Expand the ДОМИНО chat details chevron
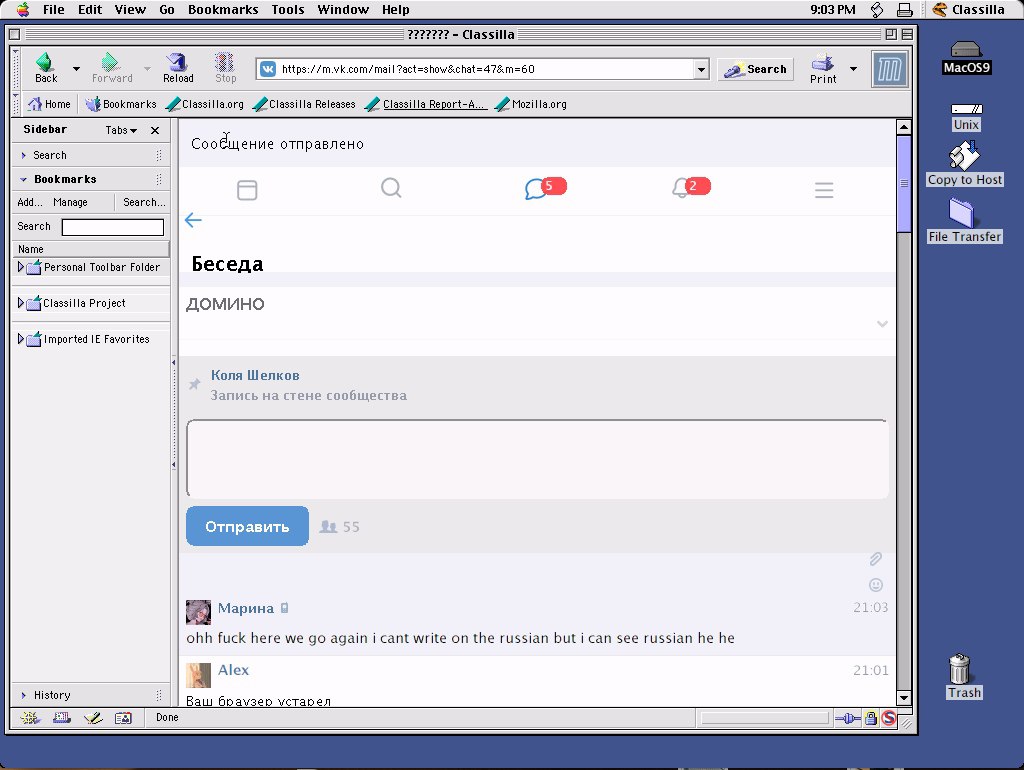Screen dimensions: 1024x770 882,324
